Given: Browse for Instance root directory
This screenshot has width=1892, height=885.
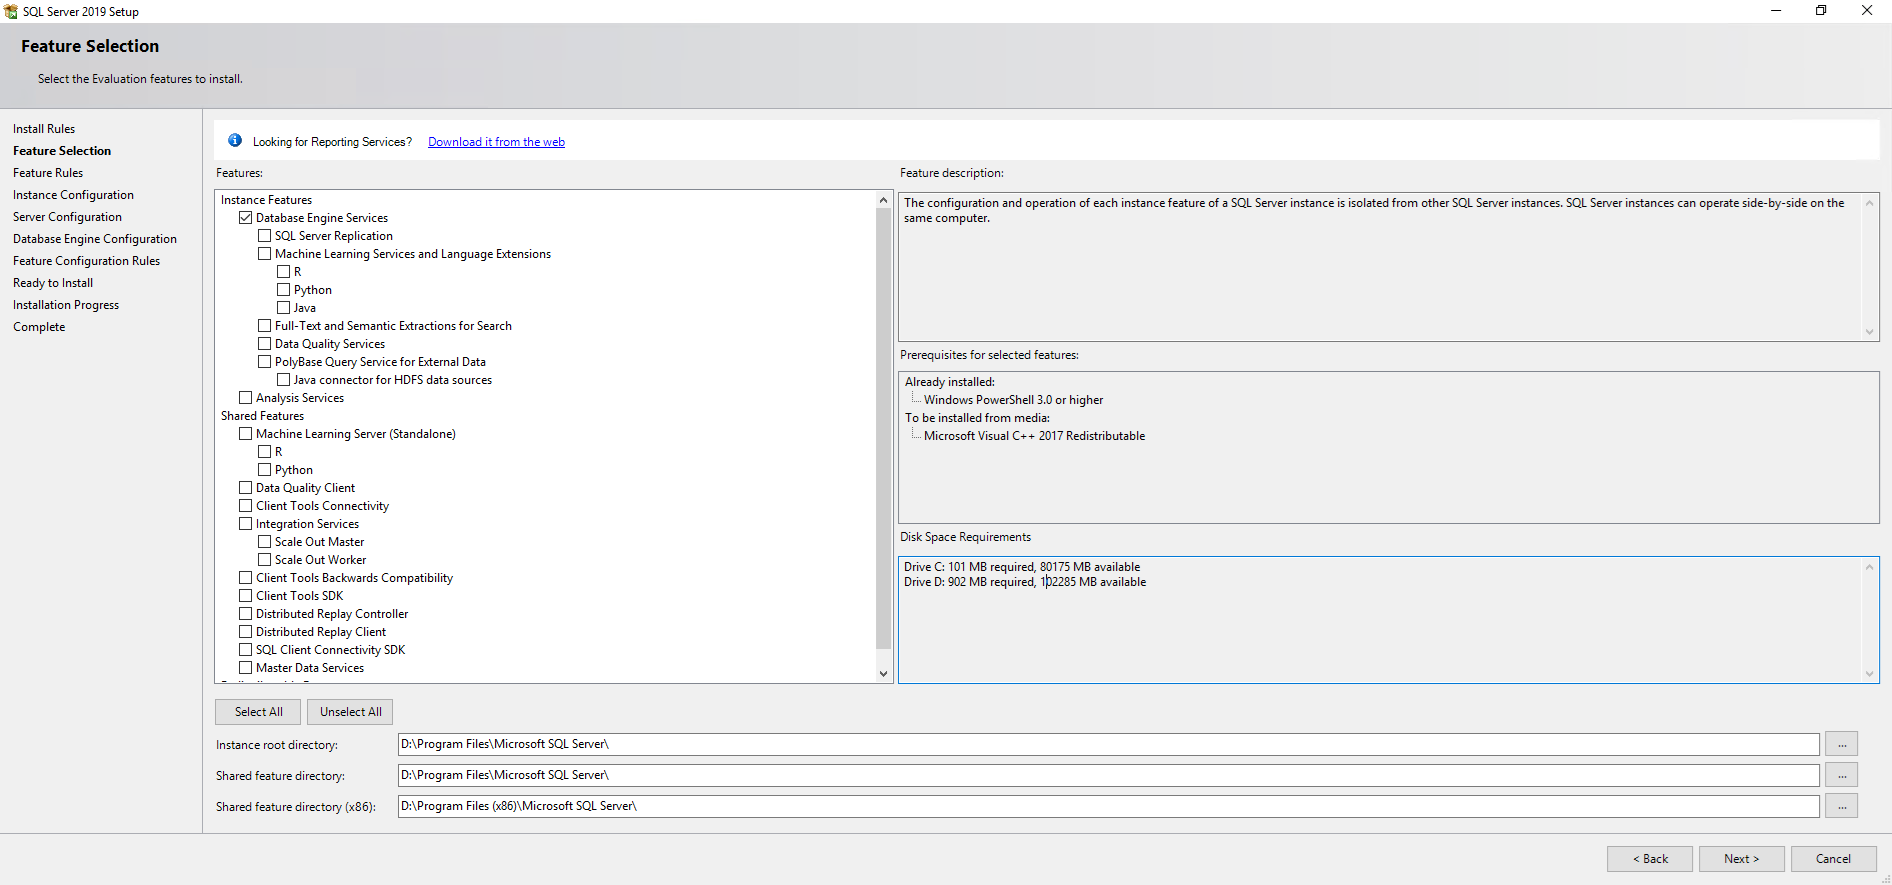Looking at the screenshot, I should 1841,744.
